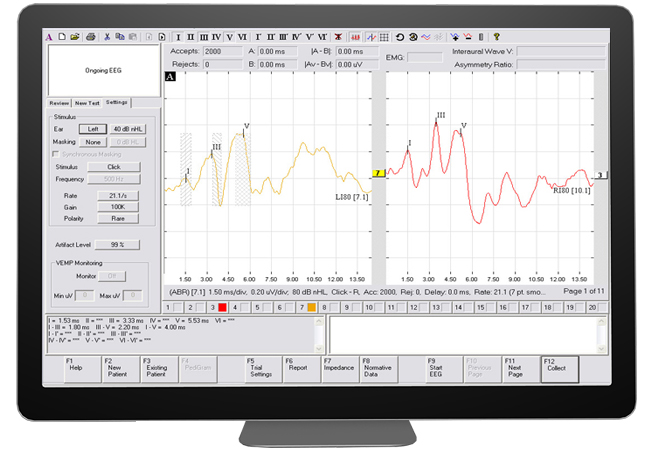Screen dimensions: 650x450
Task: Switch to the Review tab
Action: 59,103
